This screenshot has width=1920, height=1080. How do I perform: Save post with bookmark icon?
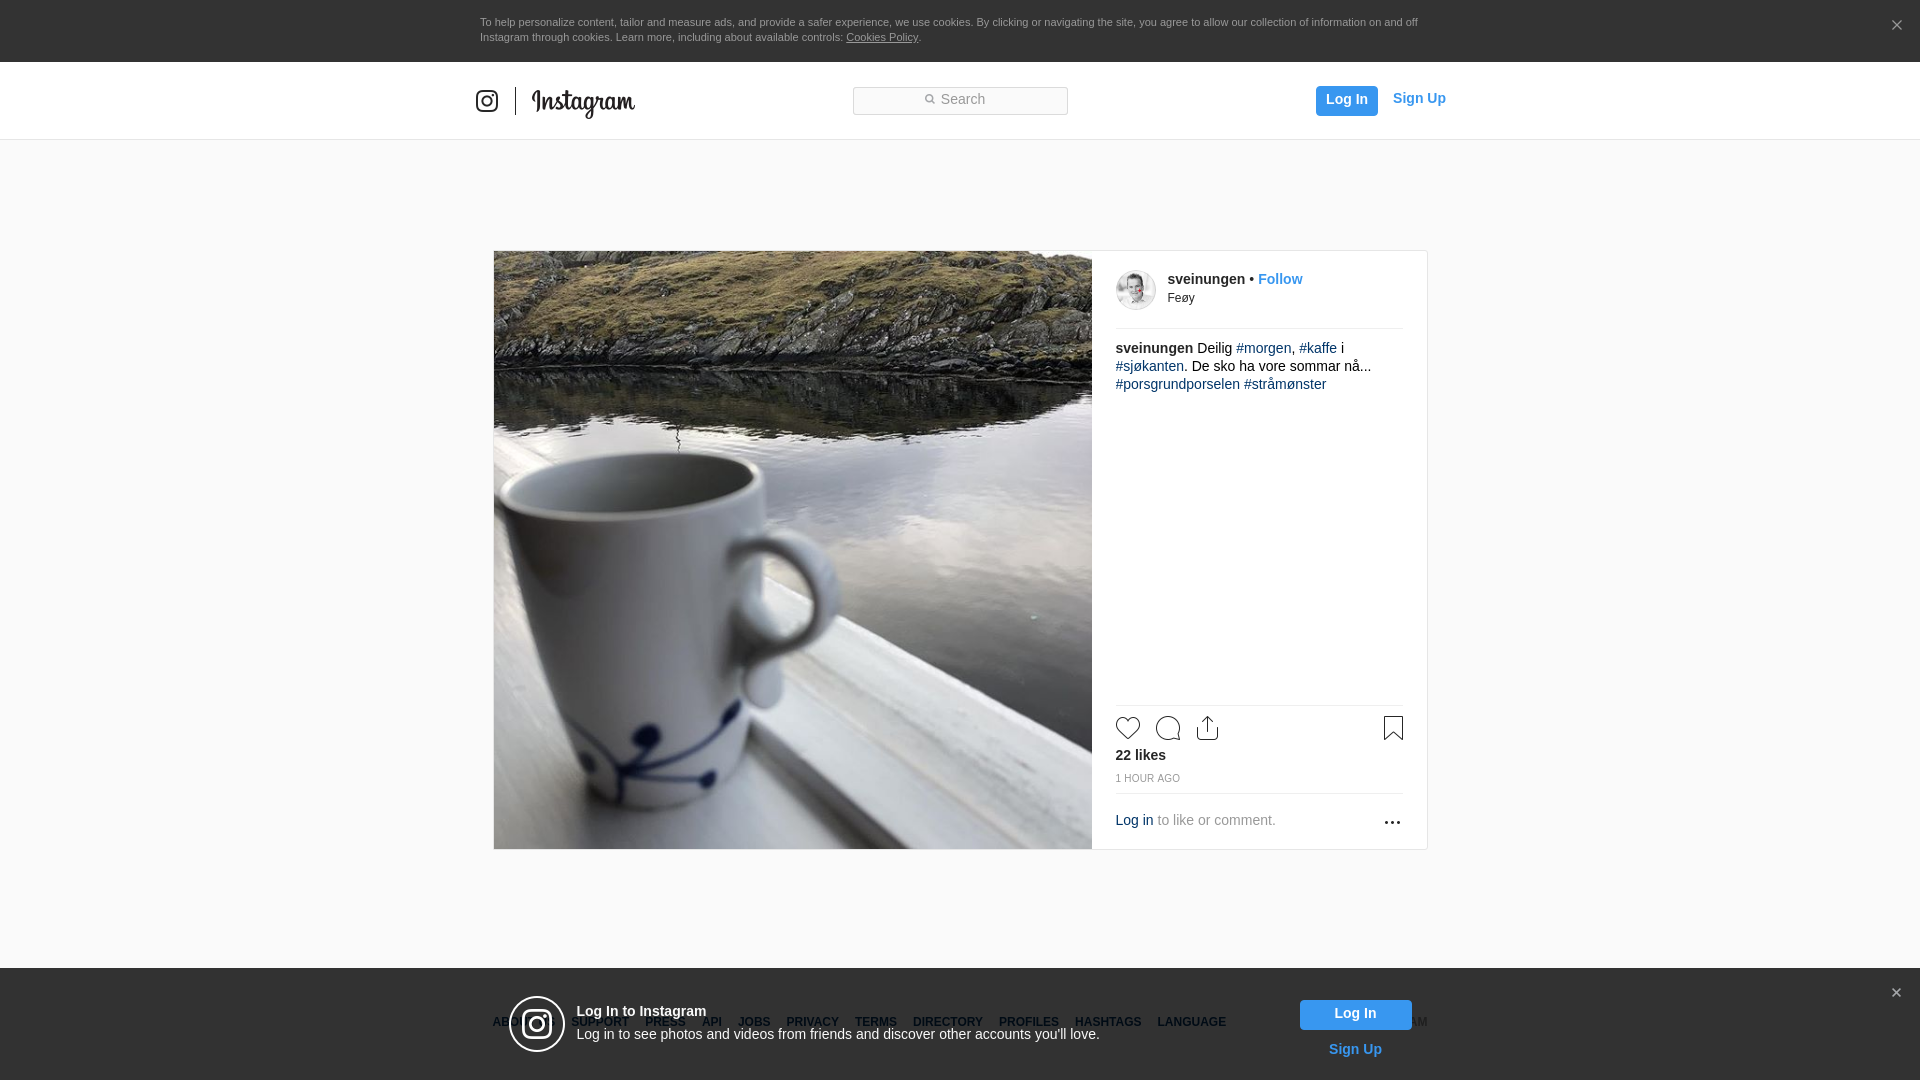click(1393, 728)
